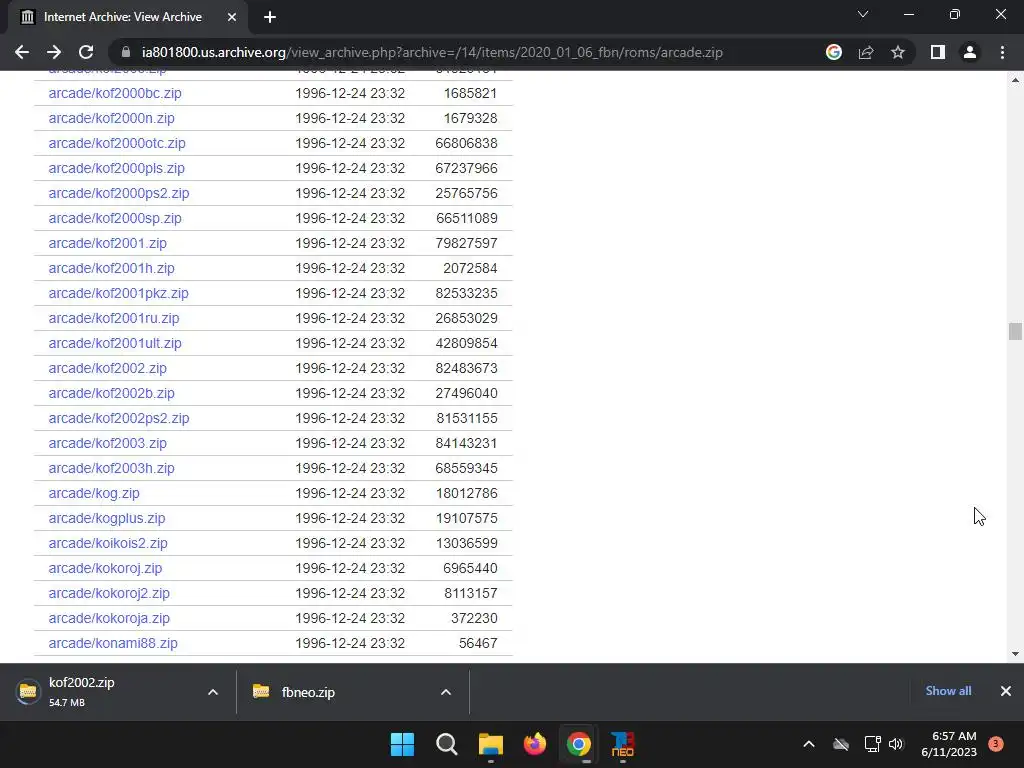1024x768 pixels.
Task: Open network status tray icon
Action: tap(872, 744)
